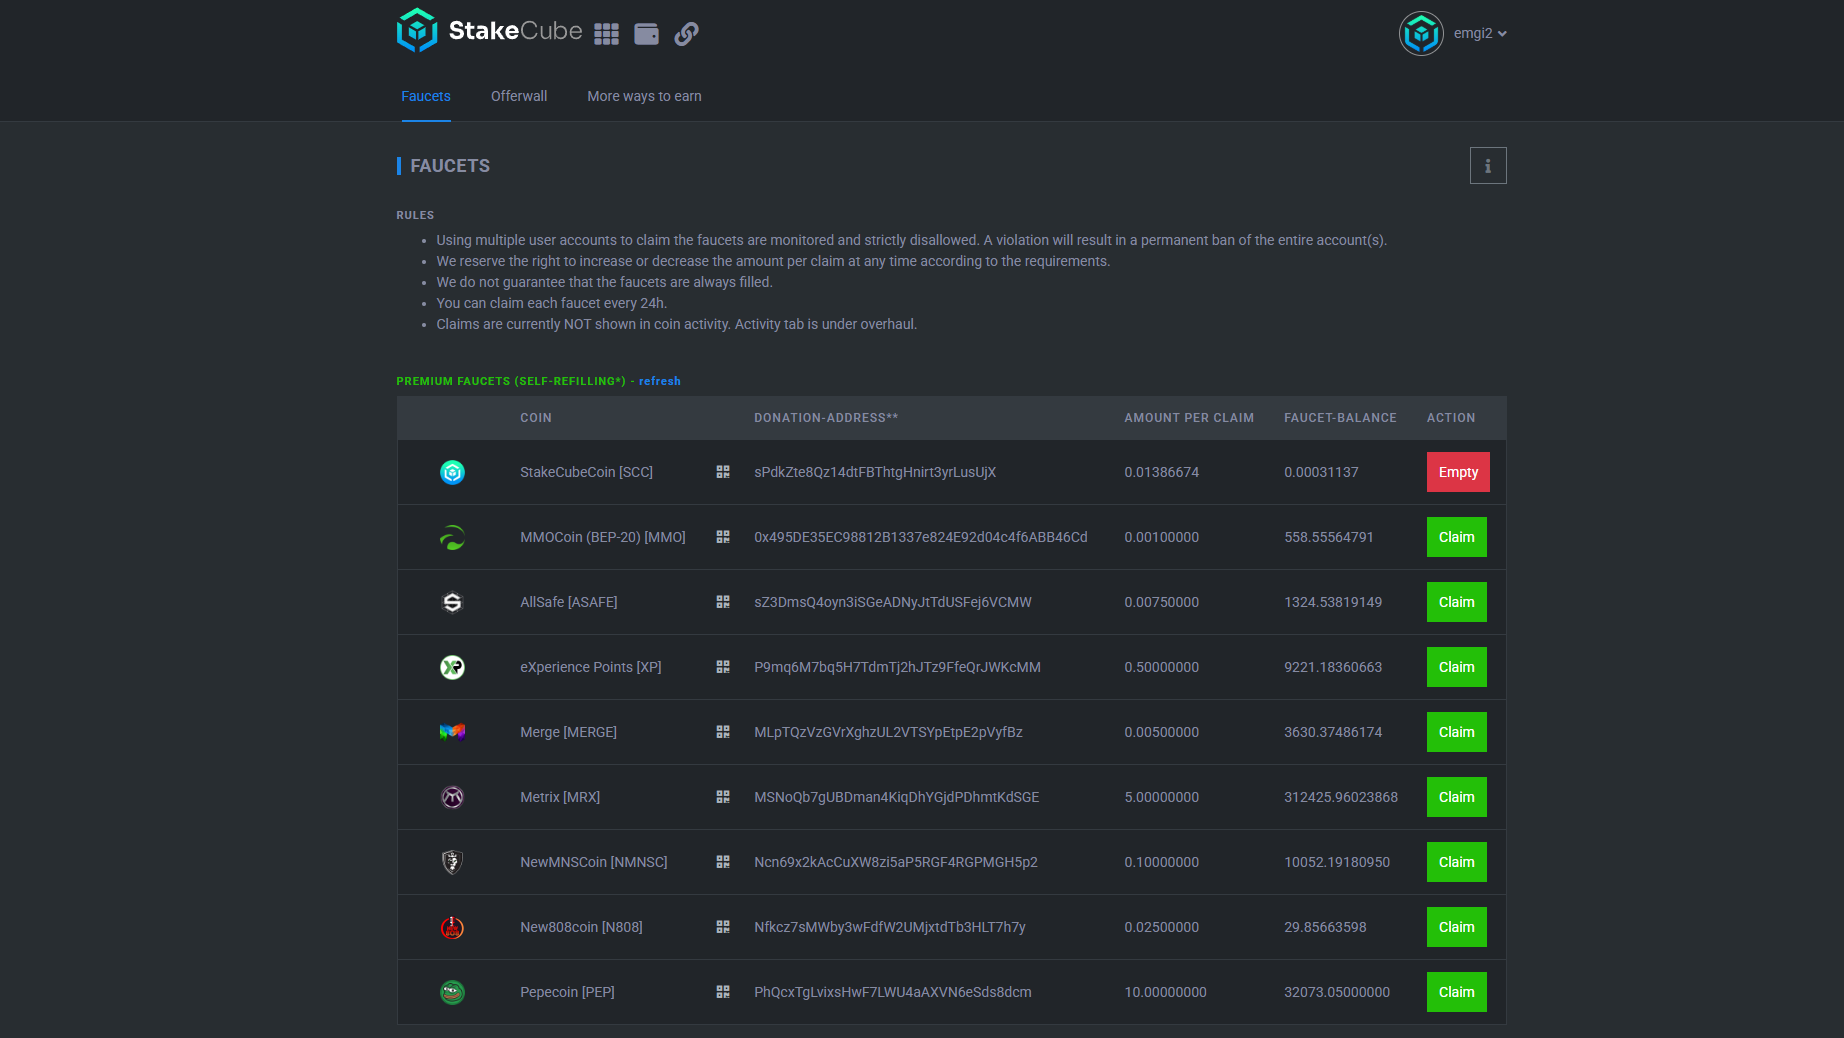1844x1038 pixels.
Task: Click the refresh link for premium faucets
Action: click(x=660, y=381)
